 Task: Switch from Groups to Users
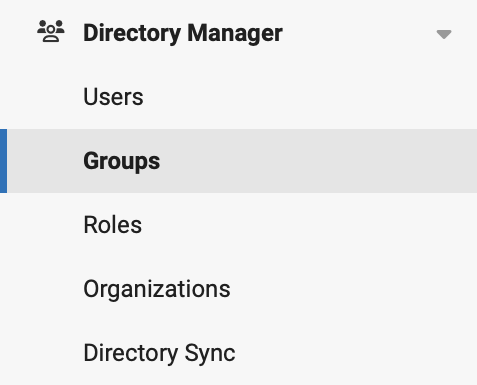(113, 97)
